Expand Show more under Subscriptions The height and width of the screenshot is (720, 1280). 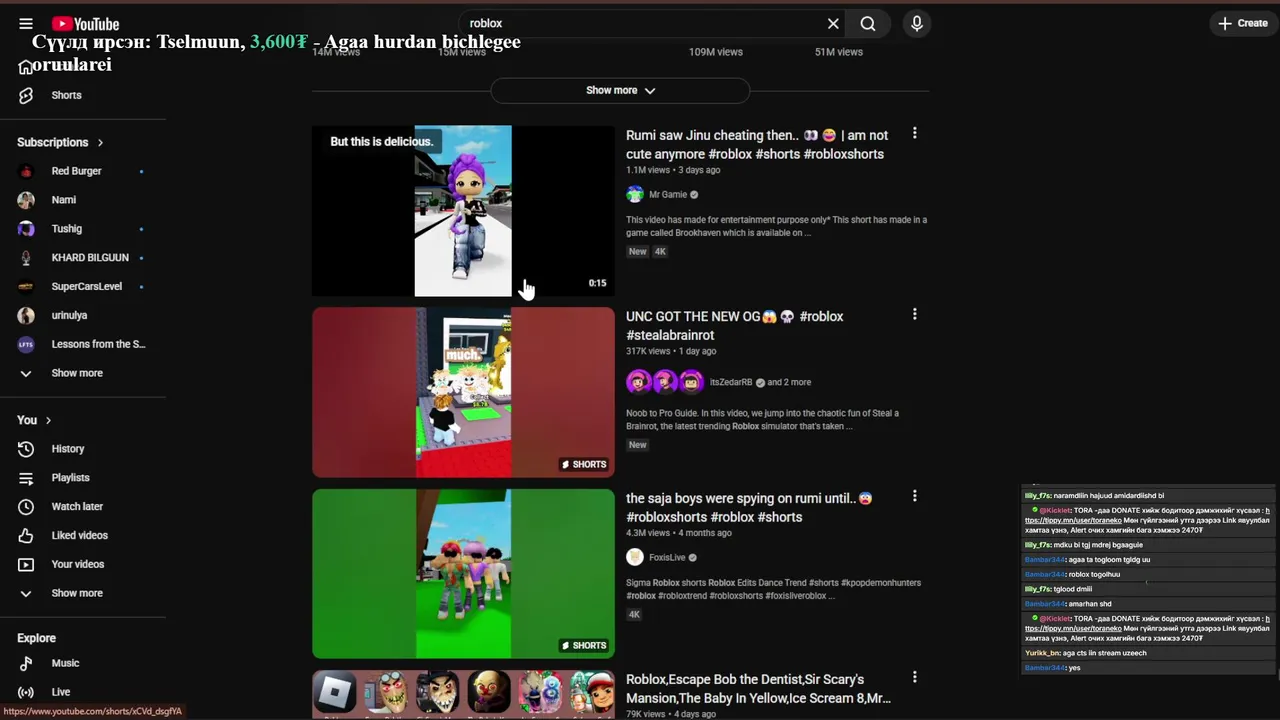(77, 373)
